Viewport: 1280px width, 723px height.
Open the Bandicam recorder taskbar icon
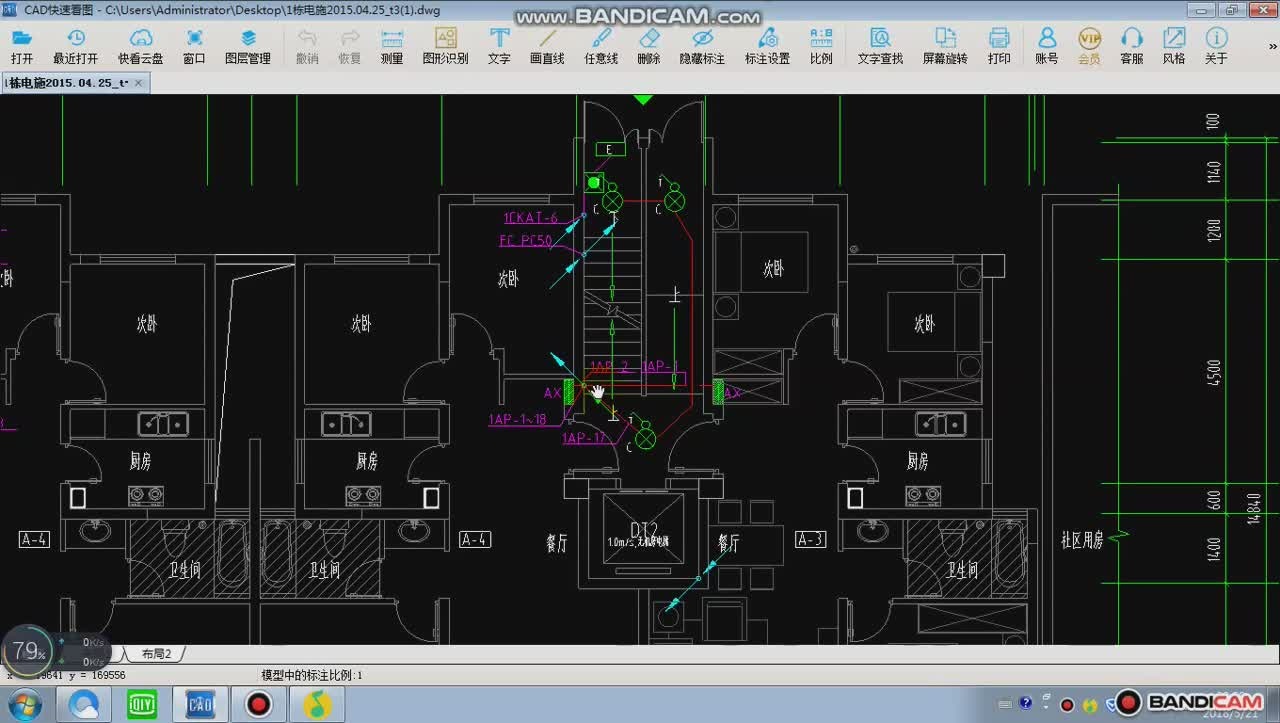point(260,704)
